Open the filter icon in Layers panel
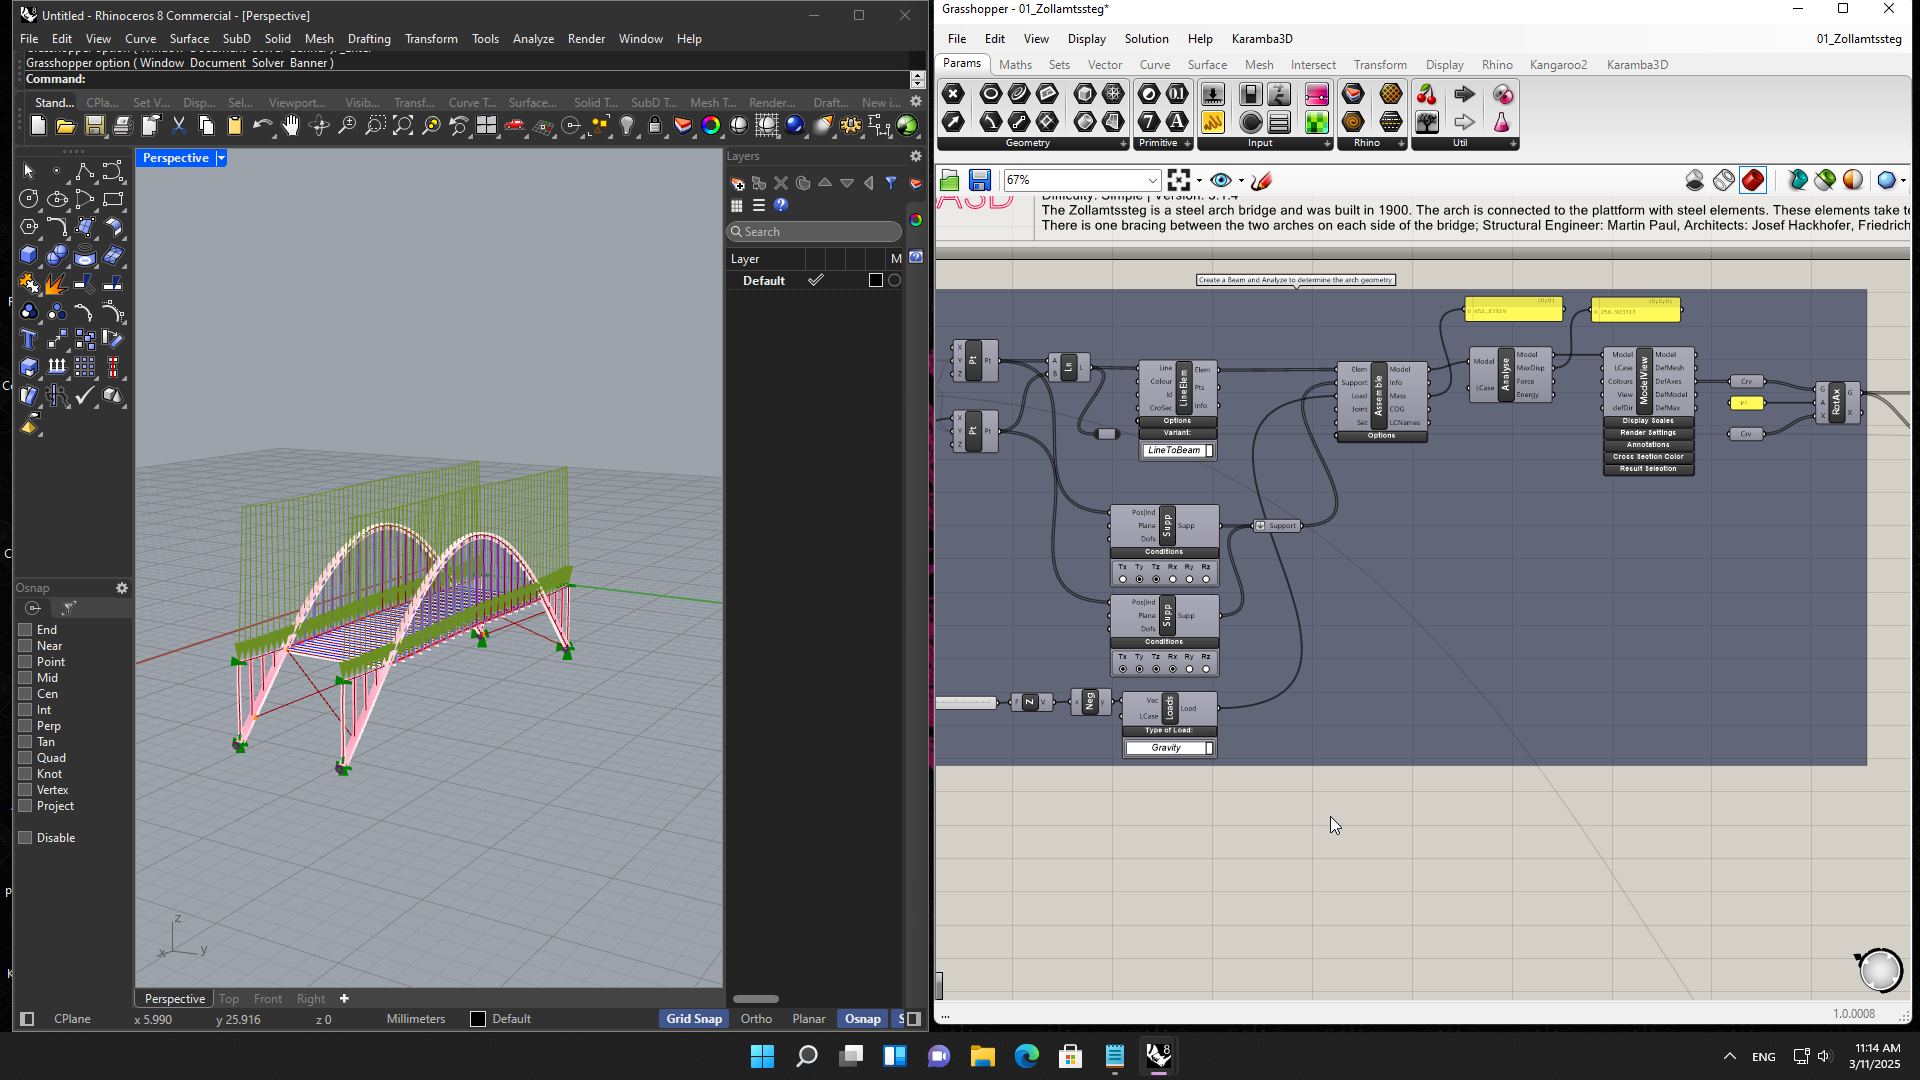Viewport: 1920px width, 1080px height. tap(891, 183)
